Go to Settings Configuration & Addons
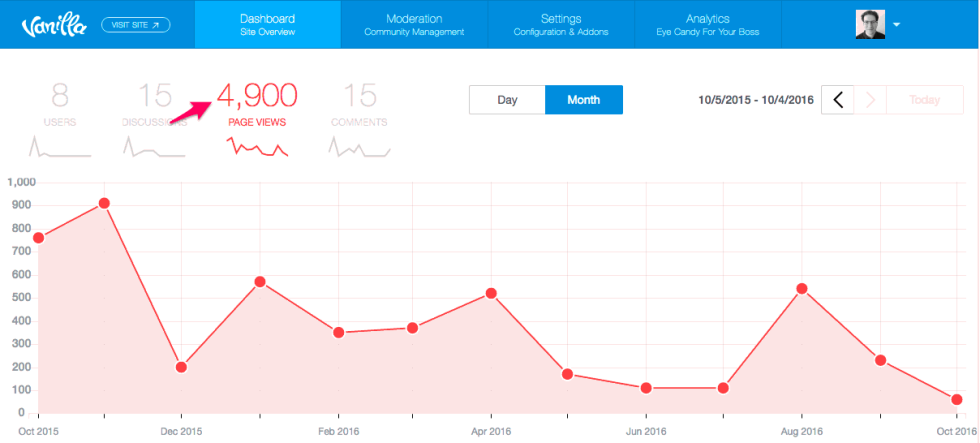Image resolution: width=980 pixels, height=443 pixels. coord(560,25)
